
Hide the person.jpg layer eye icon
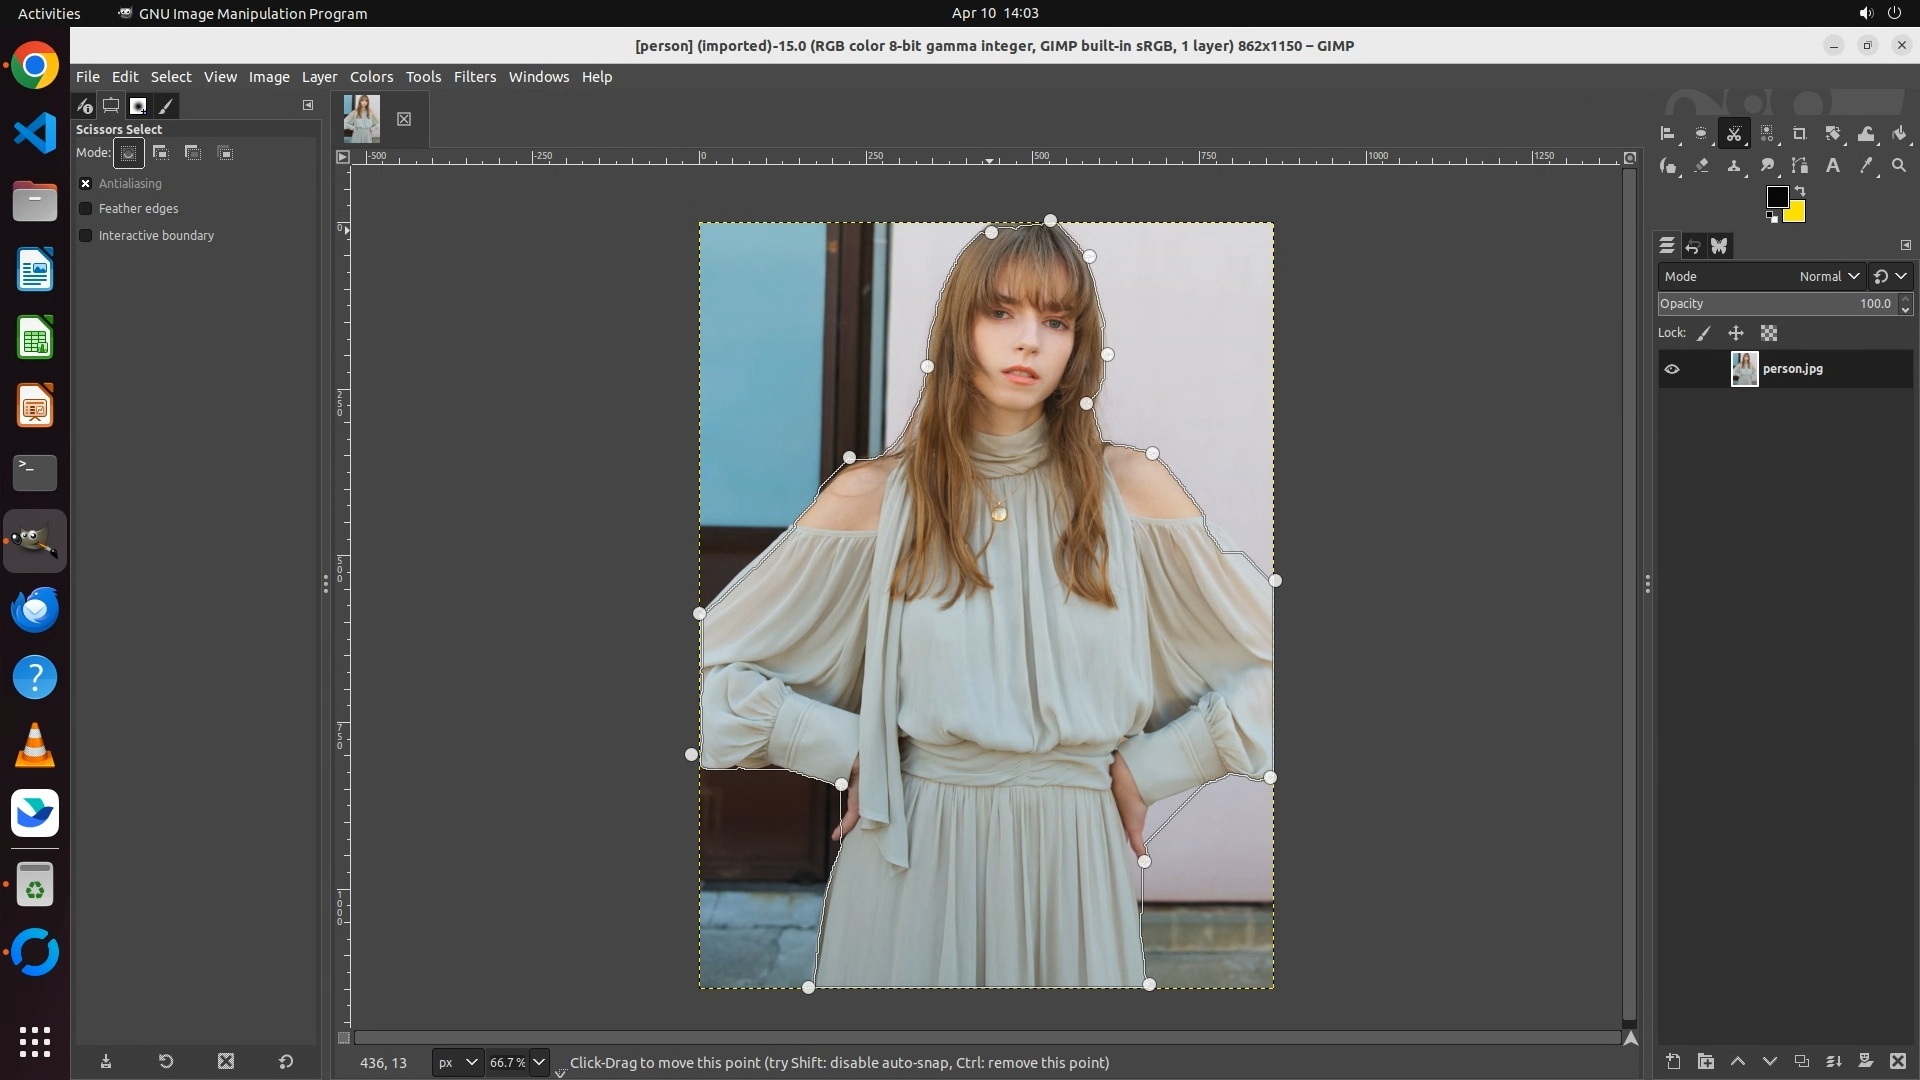(x=1672, y=369)
